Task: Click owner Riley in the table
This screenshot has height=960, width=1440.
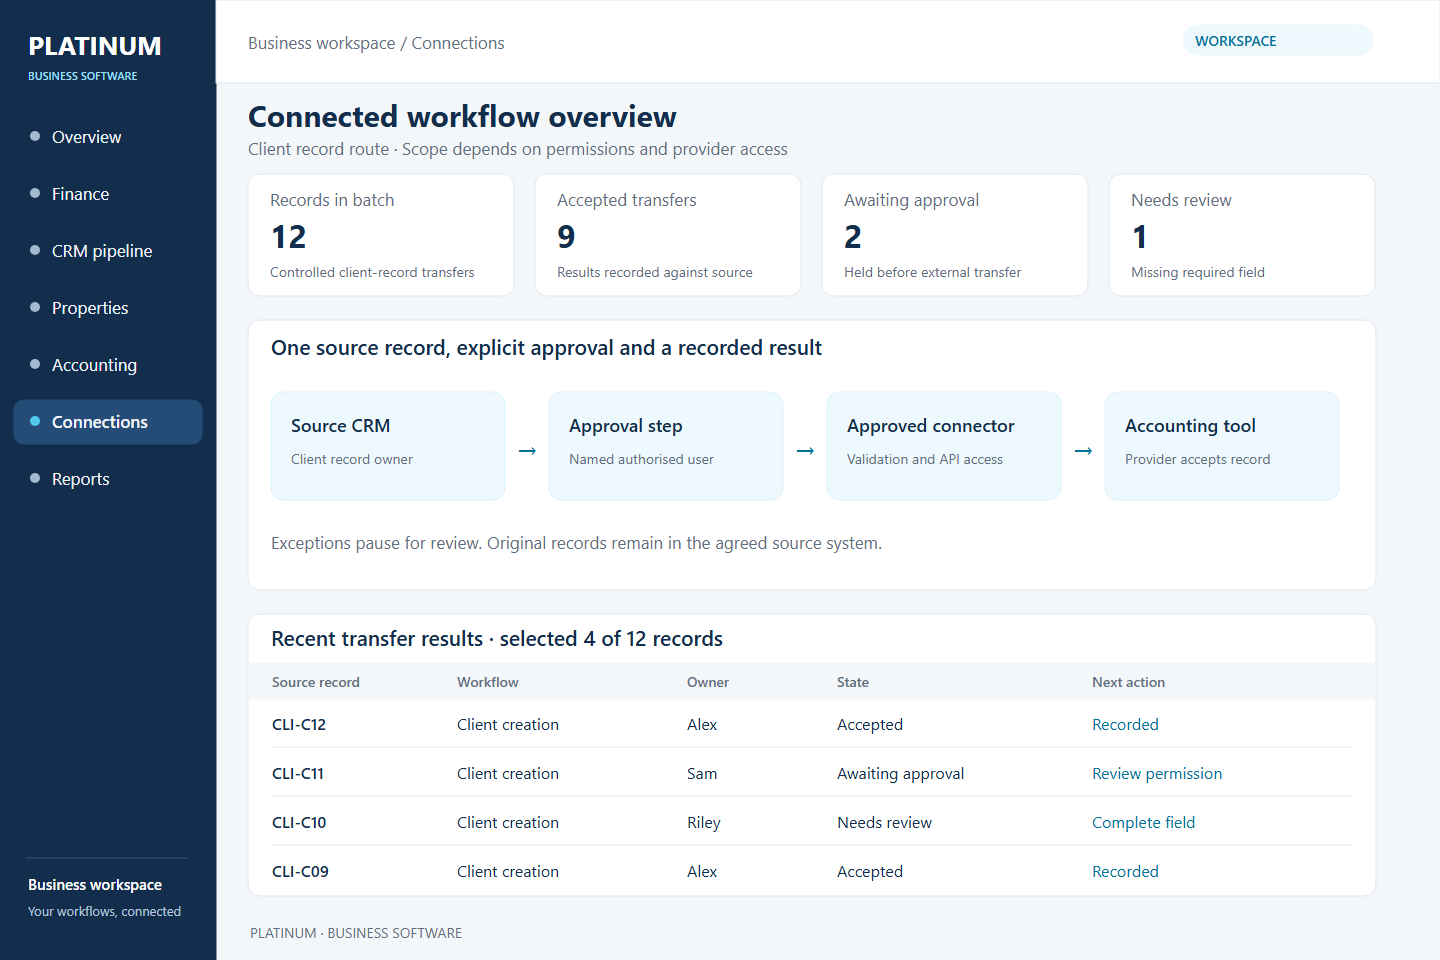Action: (x=704, y=823)
